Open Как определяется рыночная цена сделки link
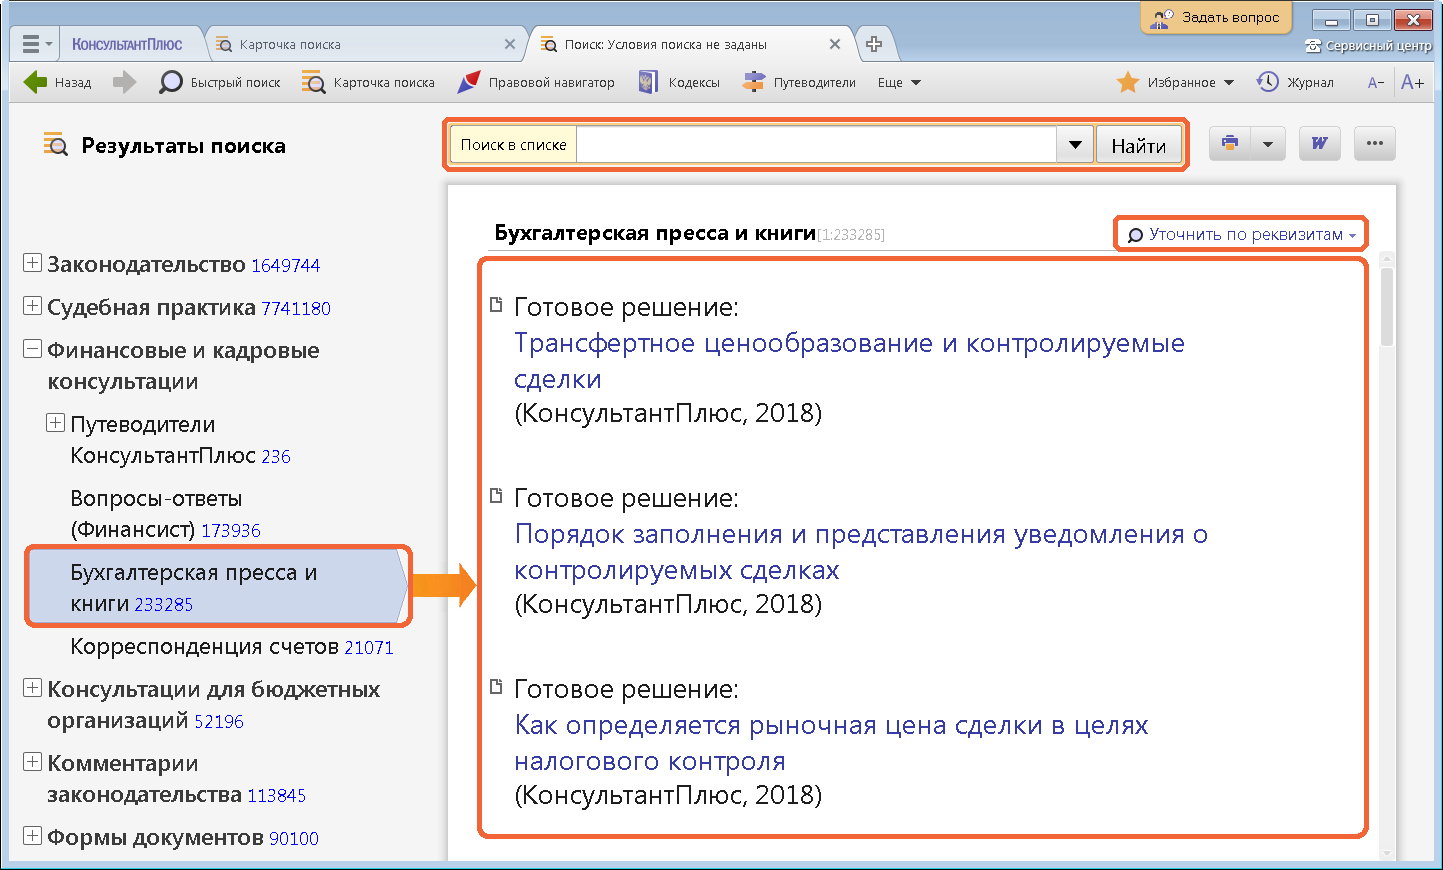Viewport: 1443px width, 870px height. [831, 743]
